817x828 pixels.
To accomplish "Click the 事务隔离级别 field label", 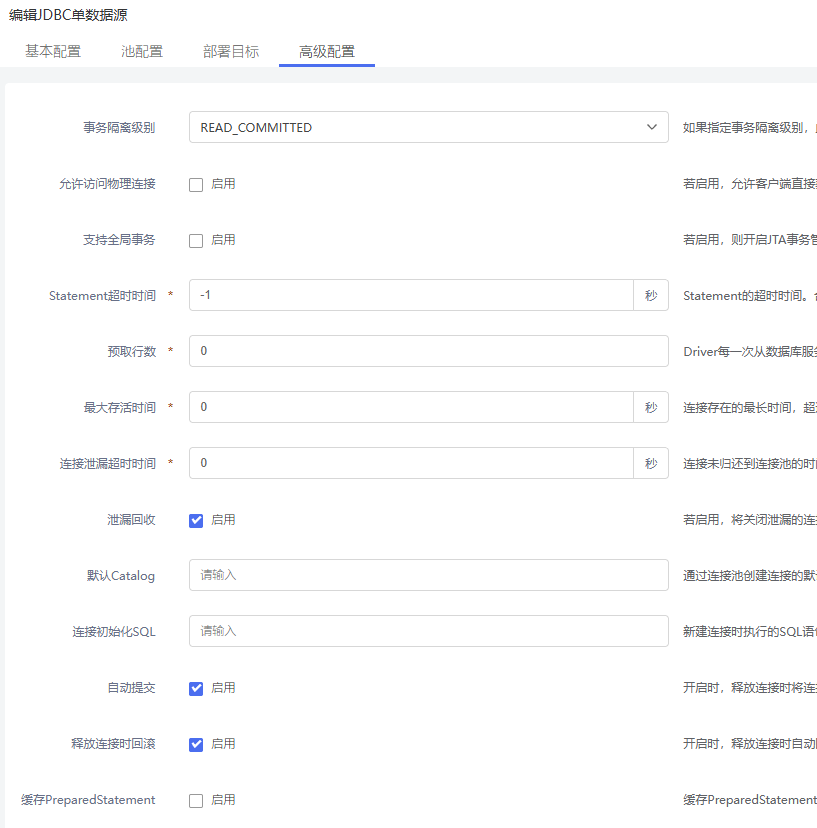I will click(x=119, y=128).
